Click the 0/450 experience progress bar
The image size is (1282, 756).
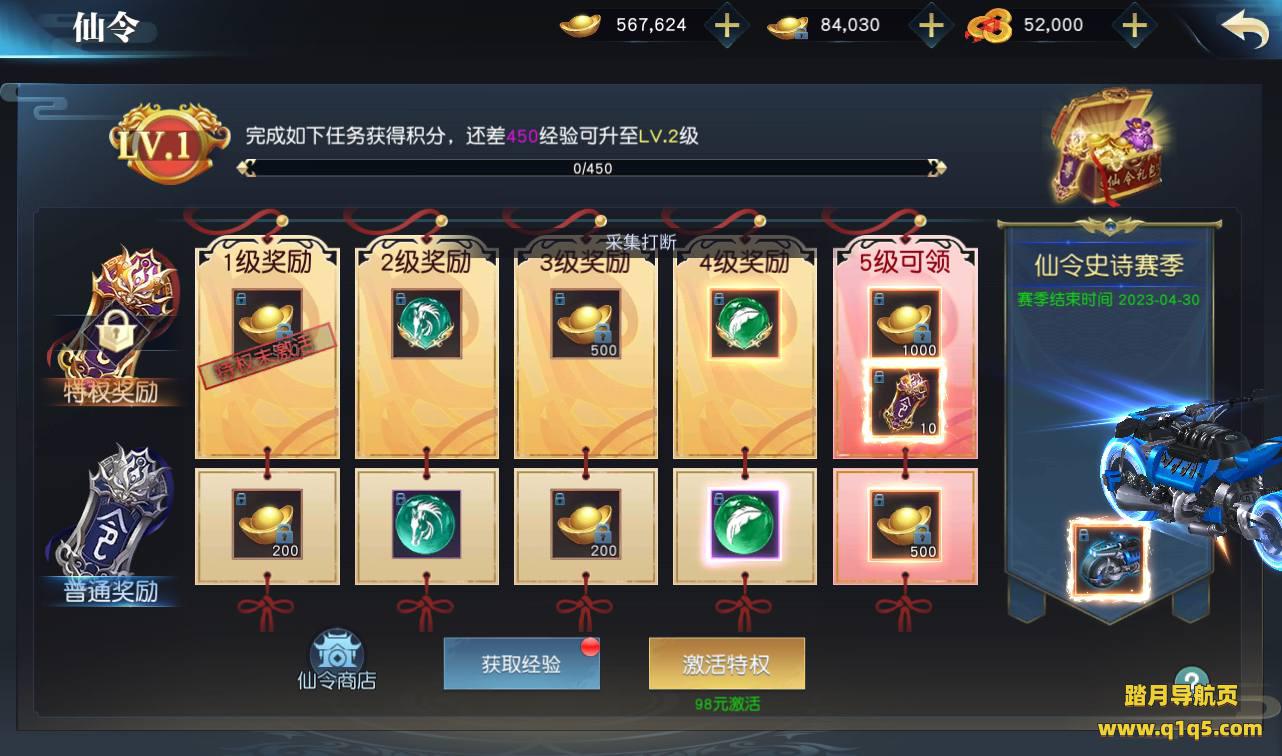click(x=592, y=168)
